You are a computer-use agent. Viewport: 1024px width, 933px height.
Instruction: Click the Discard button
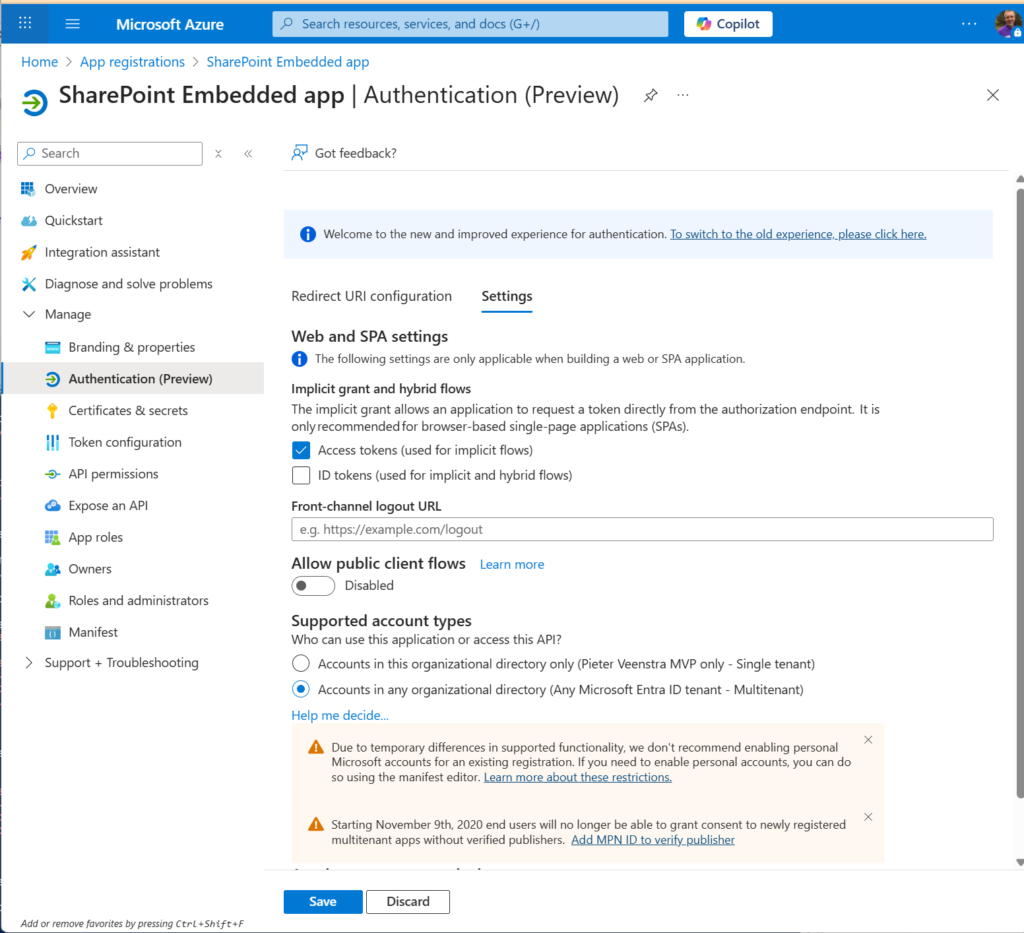coord(408,902)
